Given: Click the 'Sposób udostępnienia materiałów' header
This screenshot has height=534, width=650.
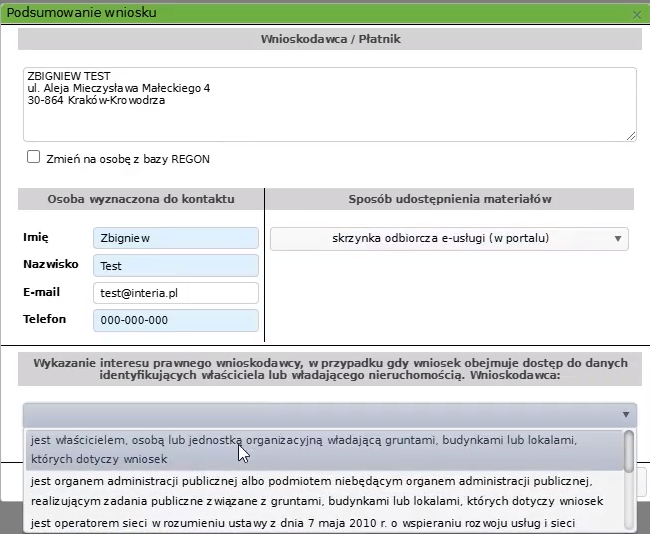Looking at the screenshot, I should 450,199.
